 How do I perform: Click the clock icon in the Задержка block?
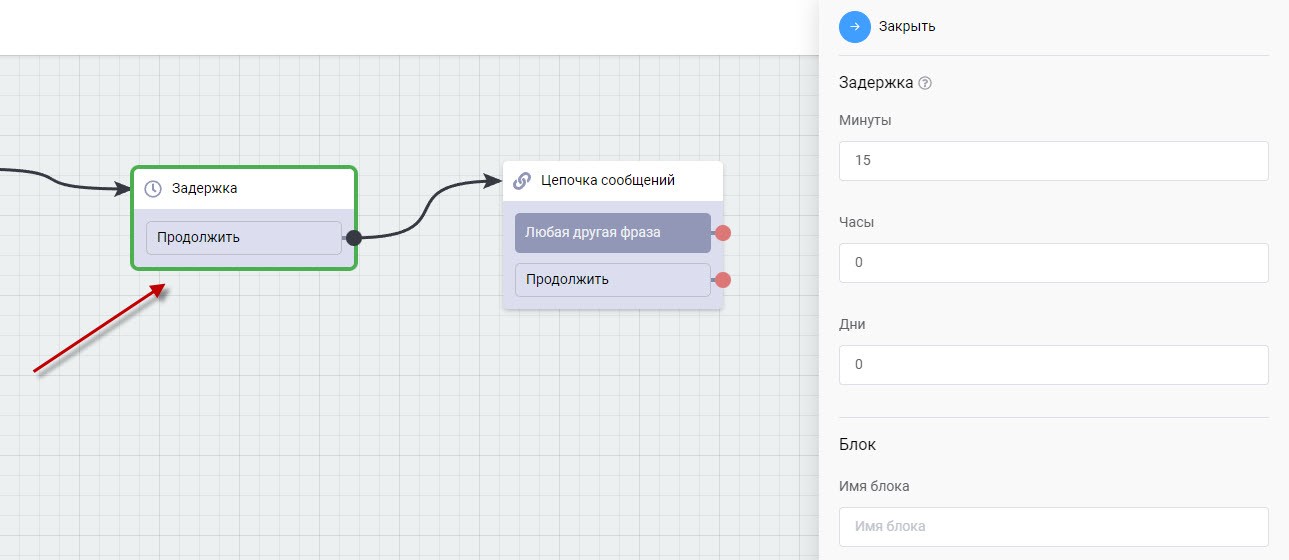pos(153,188)
